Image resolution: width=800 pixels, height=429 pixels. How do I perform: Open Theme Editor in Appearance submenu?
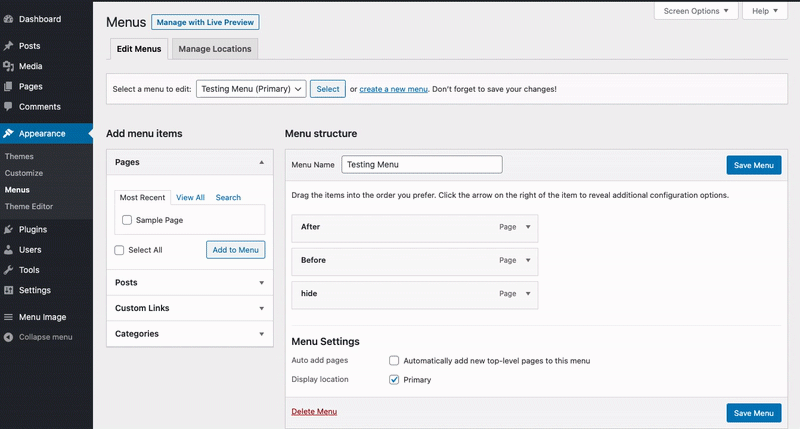29,207
